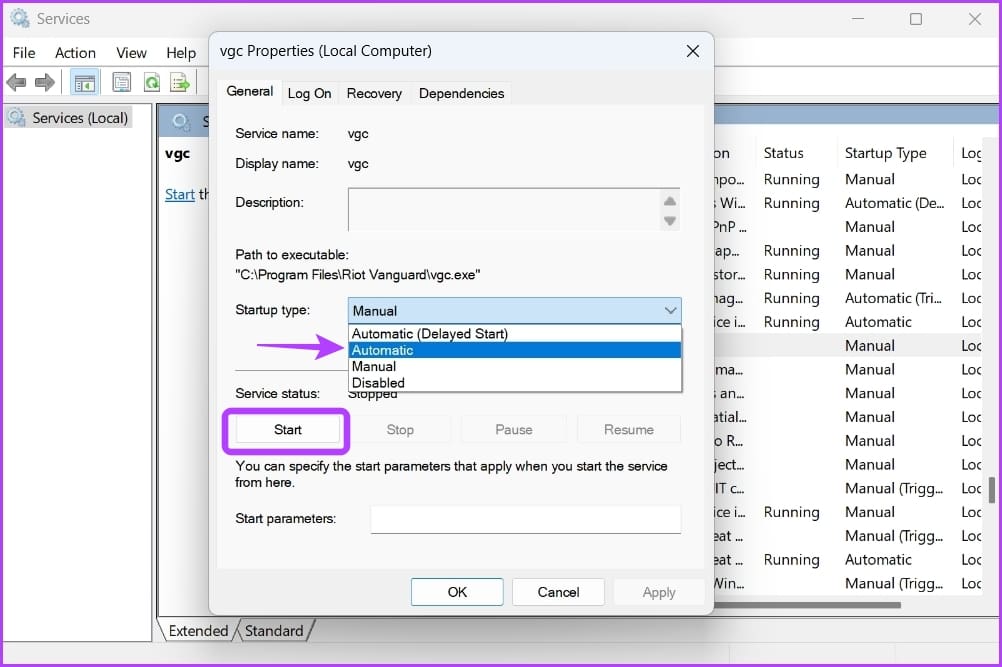Click the Back arrow in Services toolbar

pyautogui.click(x=16, y=82)
